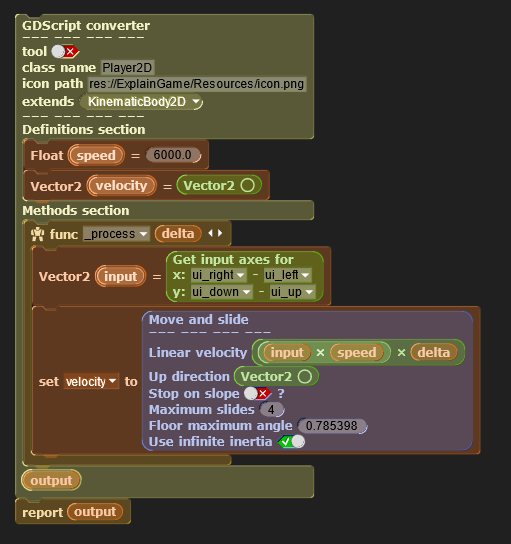Toggle the tool boolean switch
The height and width of the screenshot is (544, 511).
click(x=65, y=52)
